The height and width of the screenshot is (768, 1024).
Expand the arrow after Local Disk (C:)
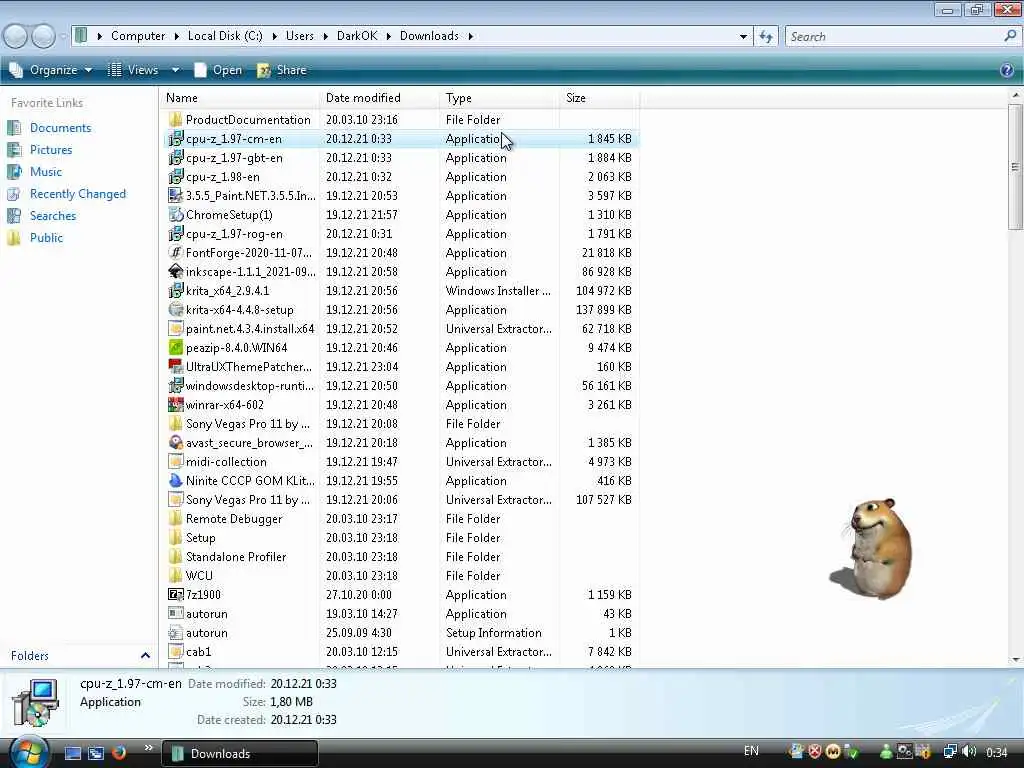[x=274, y=36]
